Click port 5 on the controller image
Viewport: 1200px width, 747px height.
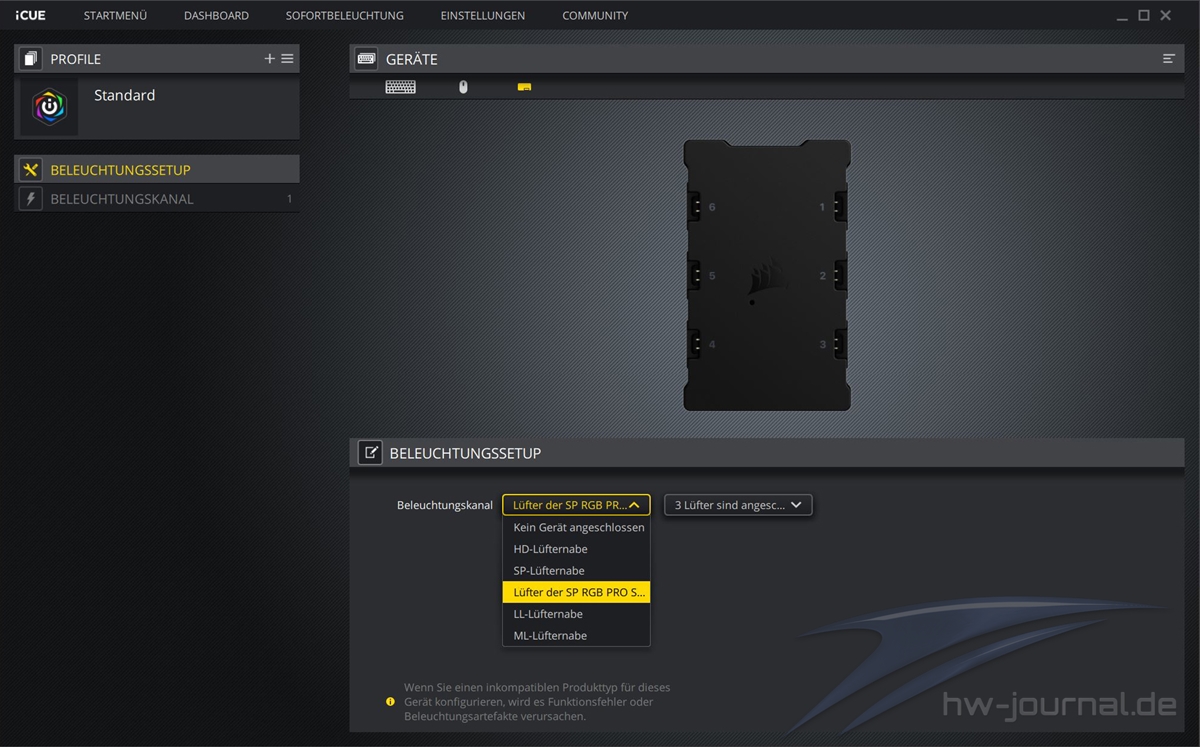point(696,275)
